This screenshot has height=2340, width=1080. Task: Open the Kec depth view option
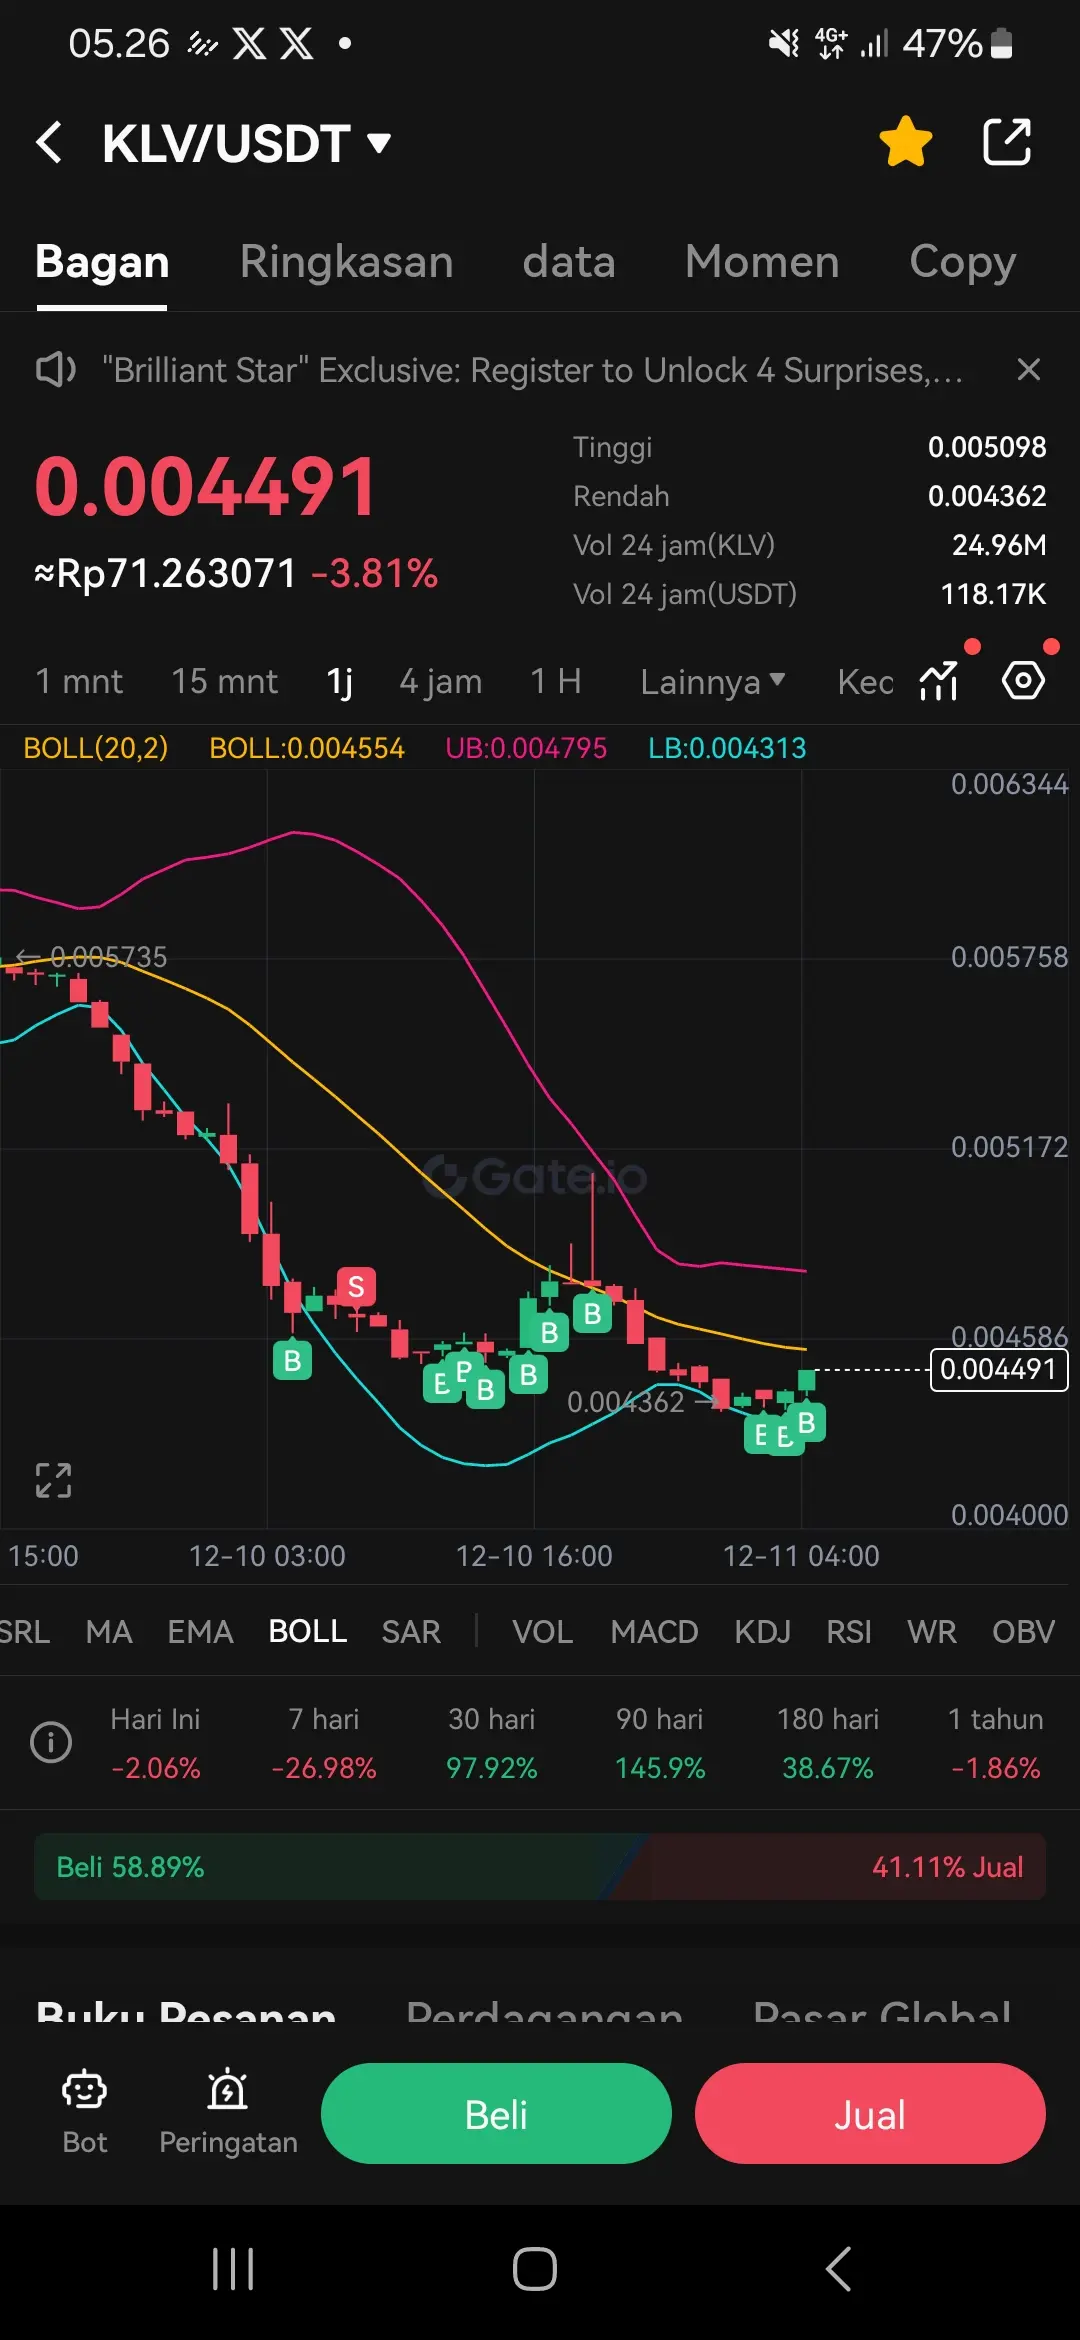[x=865, y=682]
